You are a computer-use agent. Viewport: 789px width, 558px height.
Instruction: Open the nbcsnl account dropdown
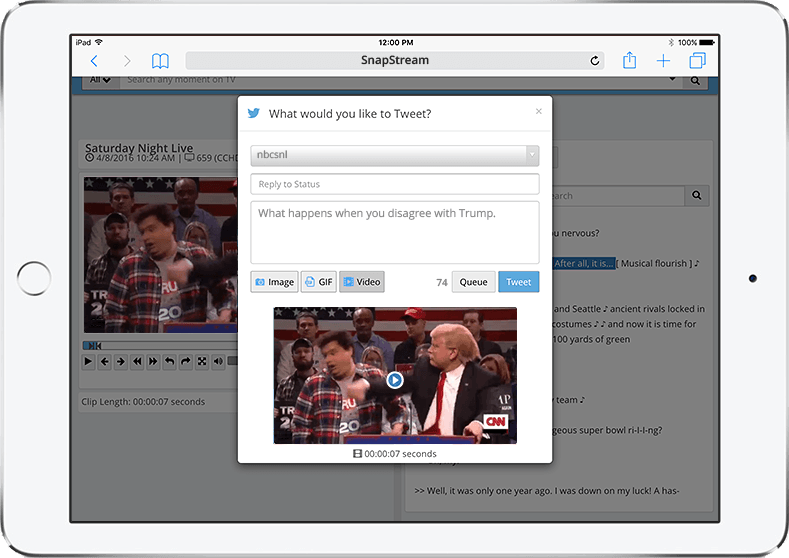(x=394, y=156)
